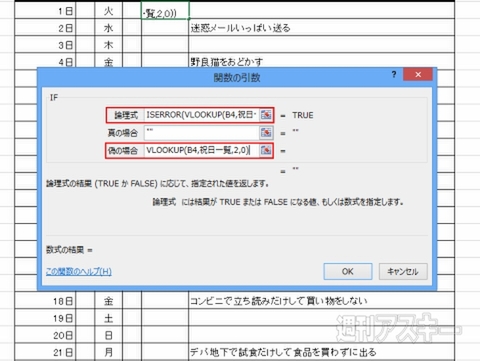This screenshot has height=361, width=480.
Task: Click the range selector icon beside 偽の場合 field
Action: [x=266, y=150]
